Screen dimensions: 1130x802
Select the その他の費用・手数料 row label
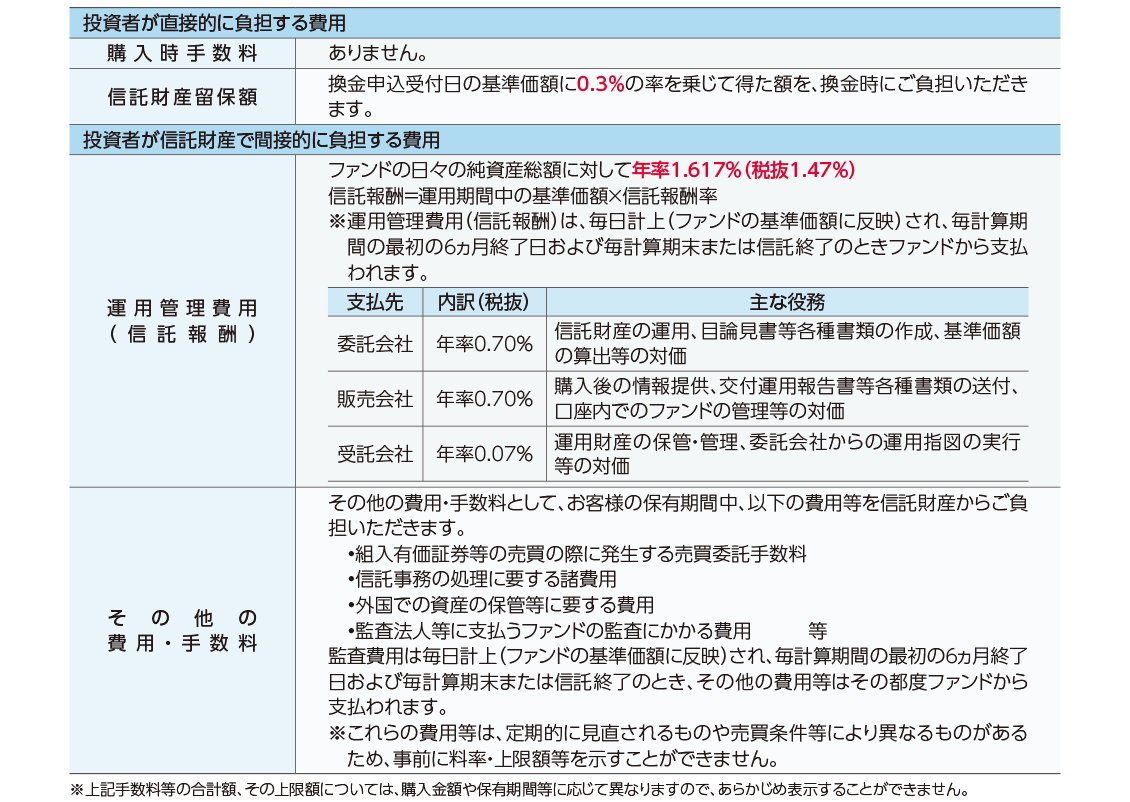point(182,630)
